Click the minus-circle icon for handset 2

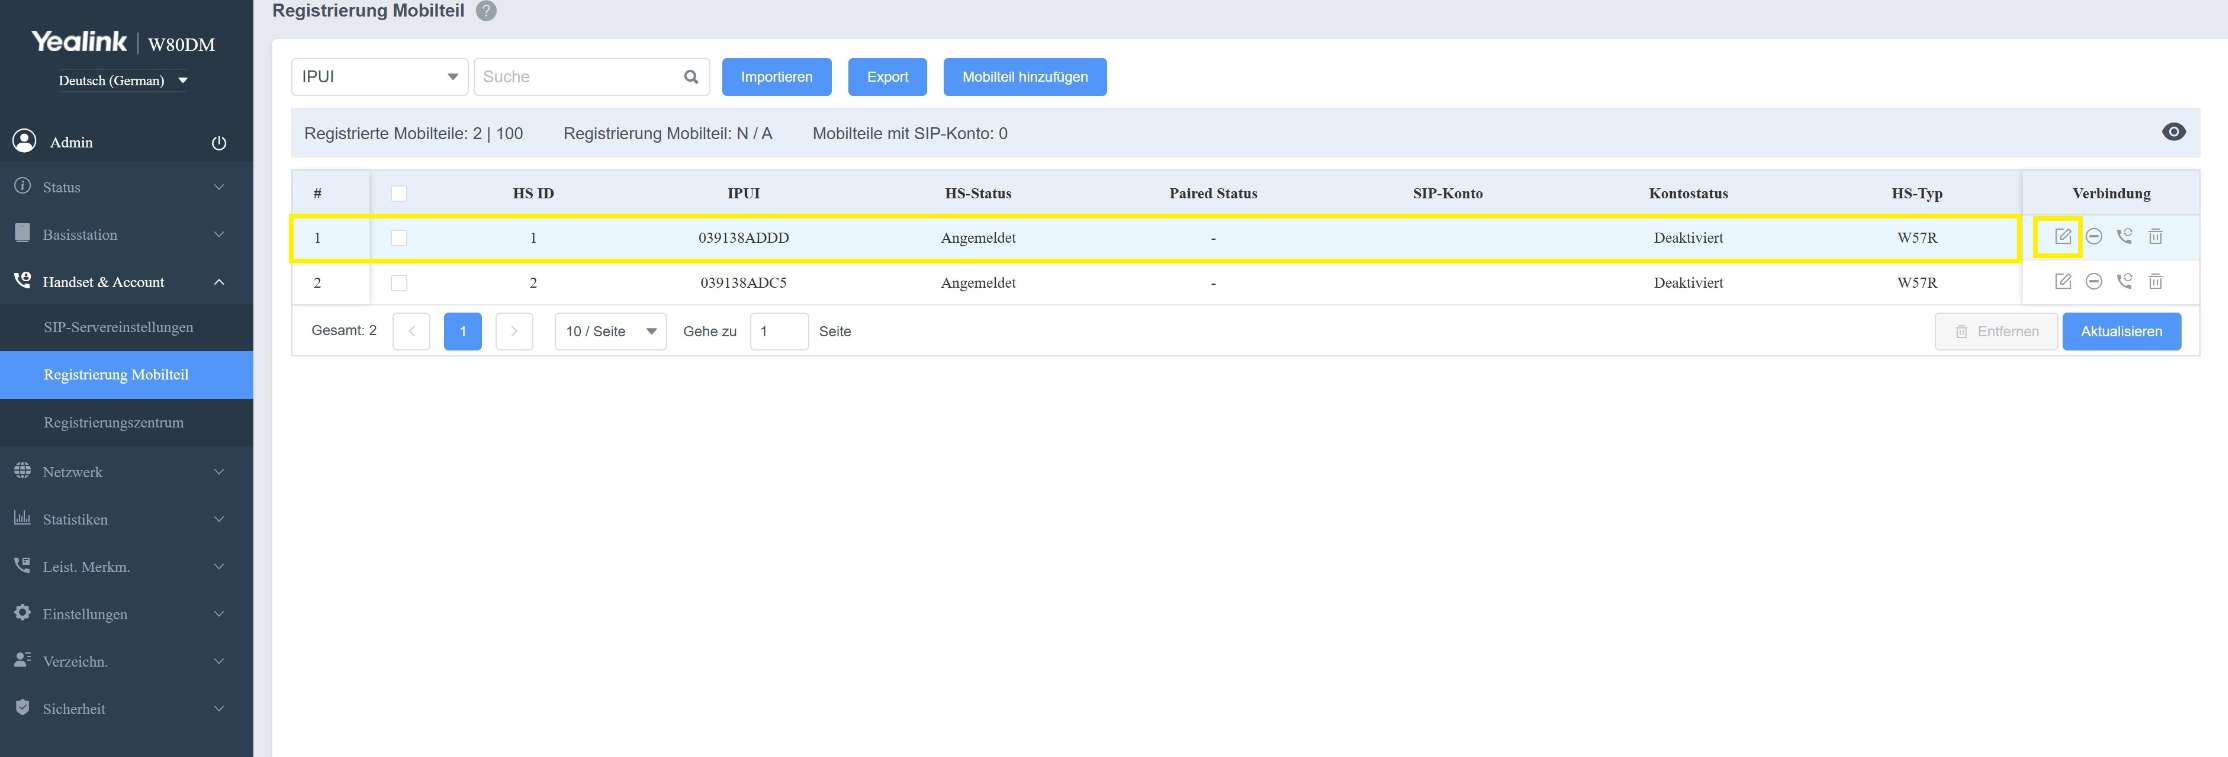[x=2093, y=282]
